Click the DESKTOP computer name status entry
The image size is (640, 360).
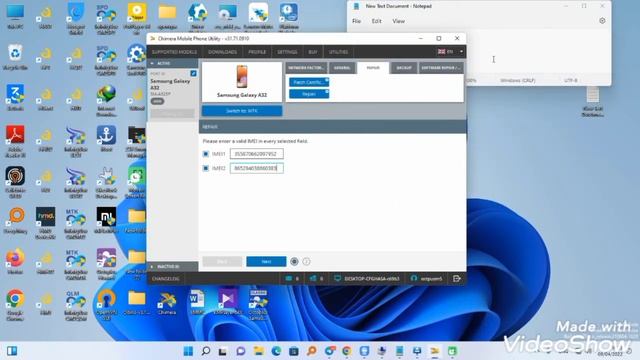coord(367,279)
